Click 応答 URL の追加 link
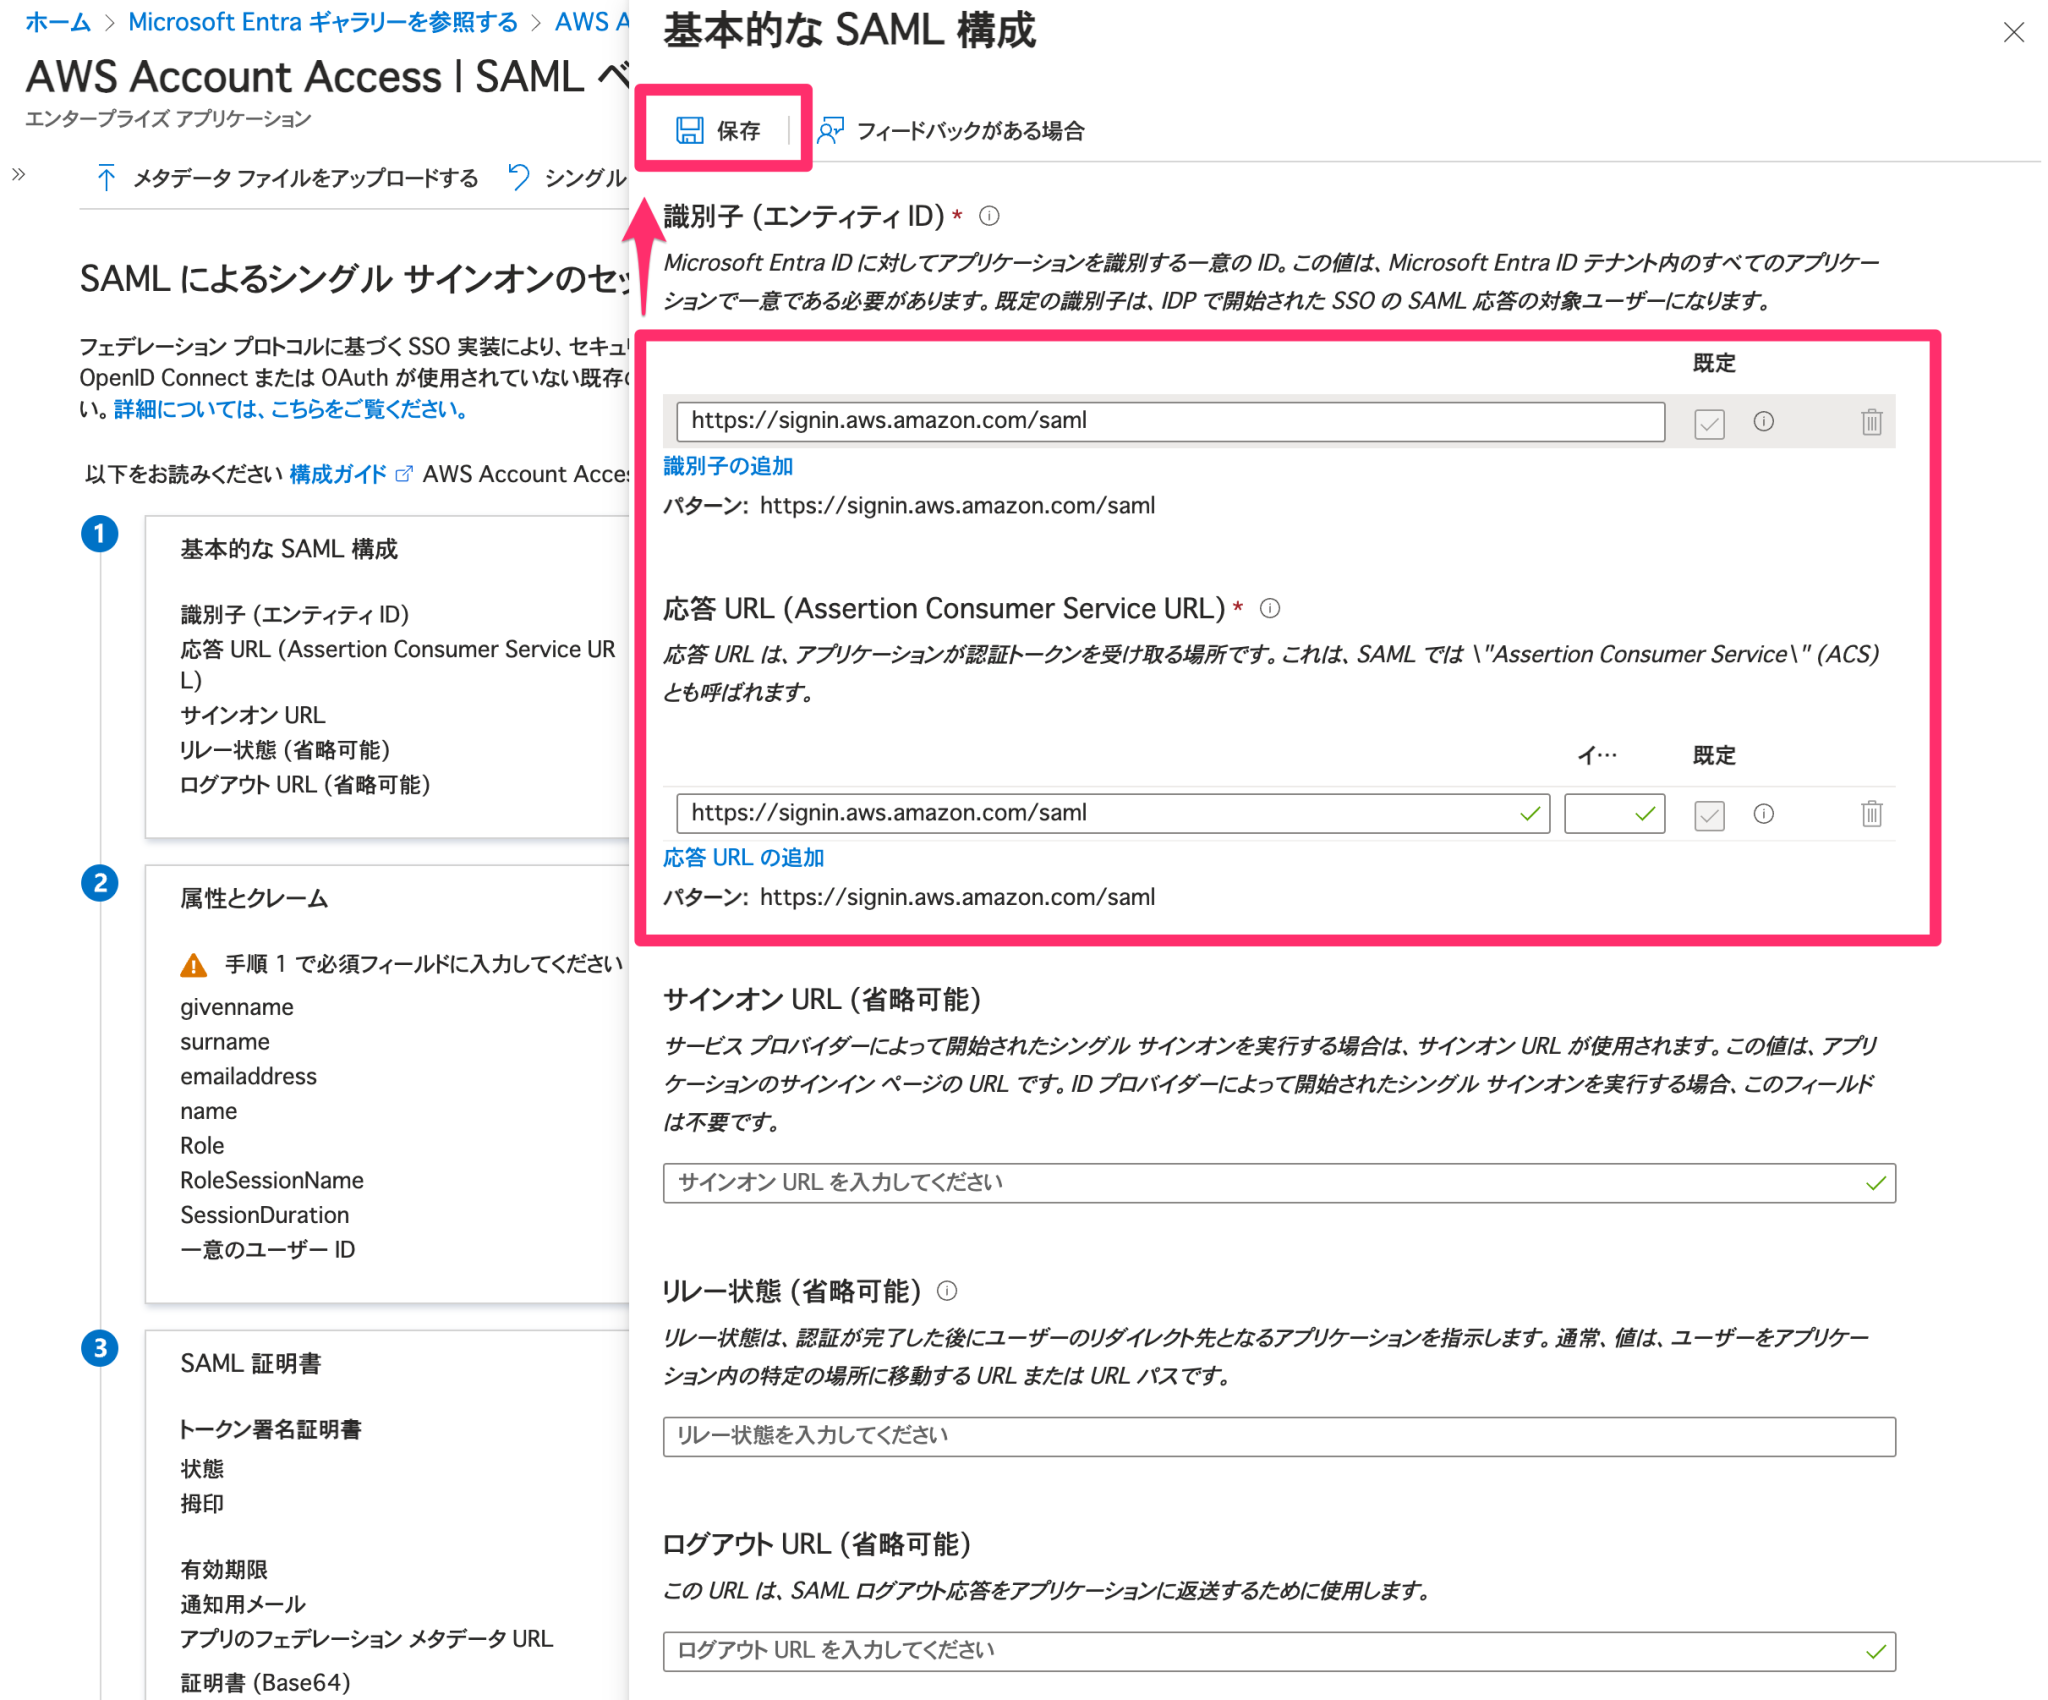This screenshot has height=1700, width=2048. tap(742, 857)
